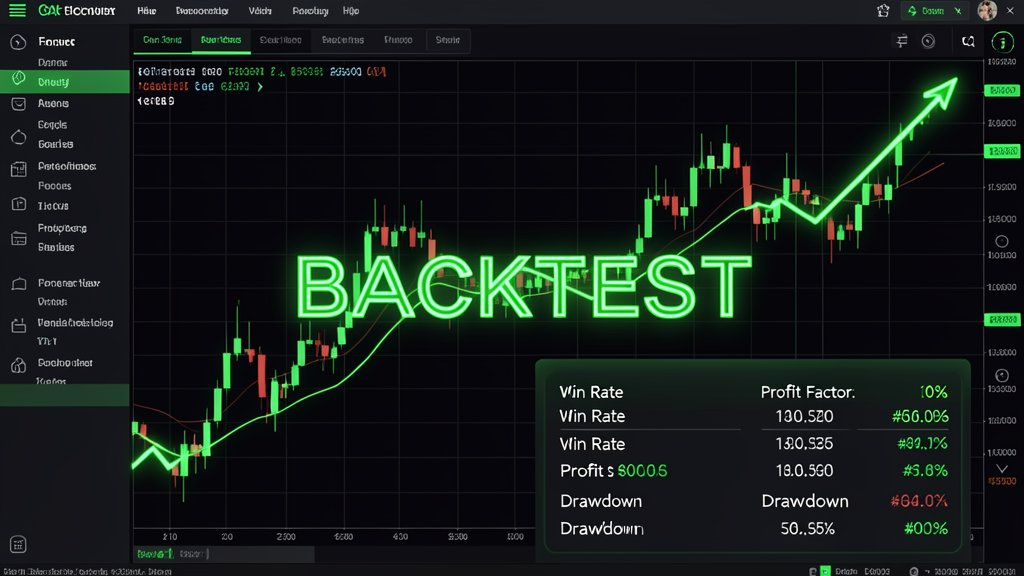Click the green Profit $ amount

coord(642,471)
